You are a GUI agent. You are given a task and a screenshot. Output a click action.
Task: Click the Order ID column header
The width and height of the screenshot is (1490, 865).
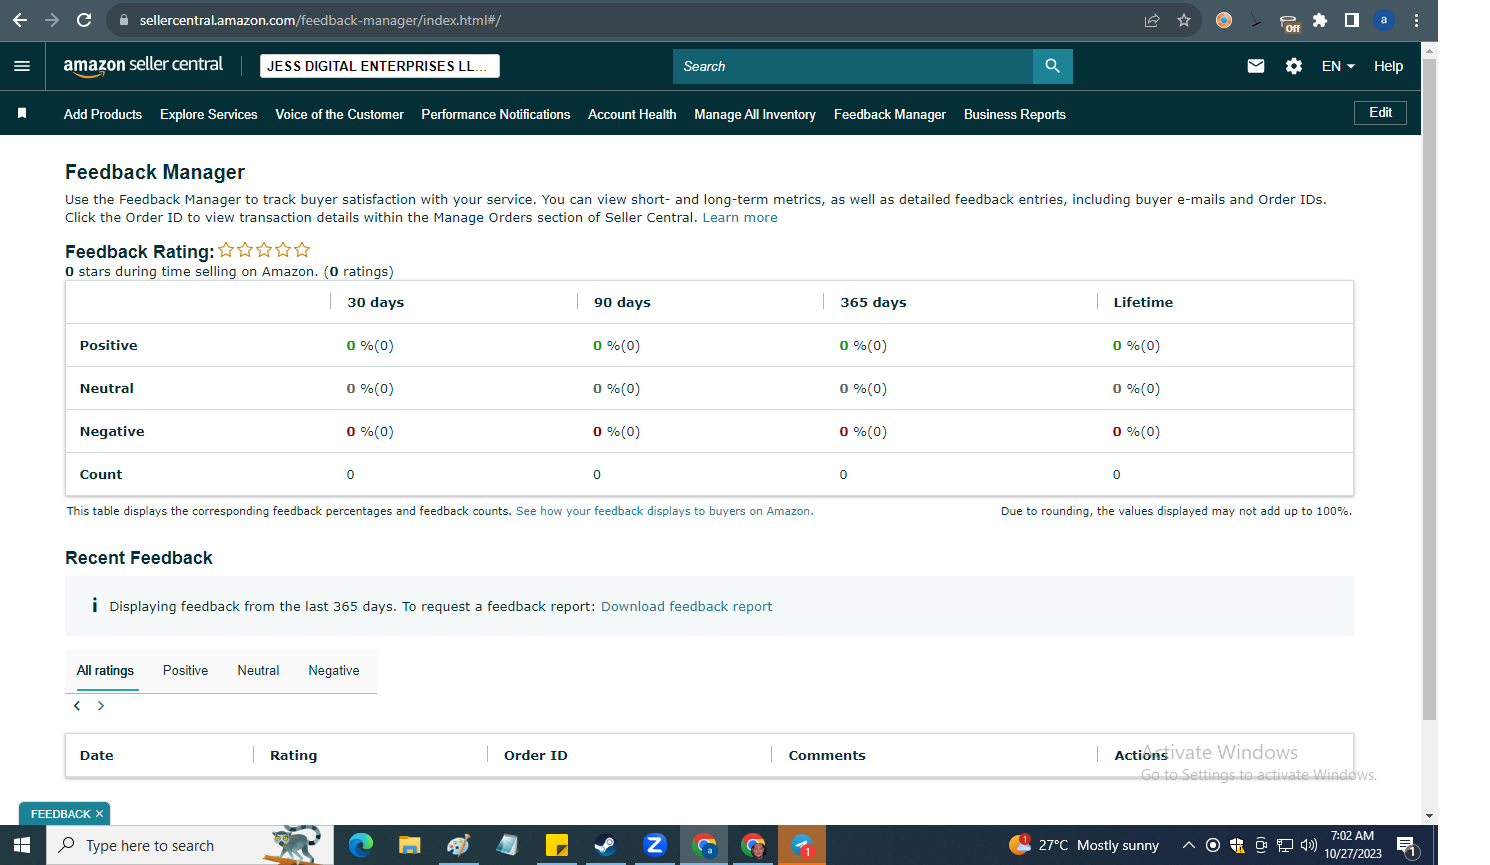pyautogui.click(x=536, y=756)
